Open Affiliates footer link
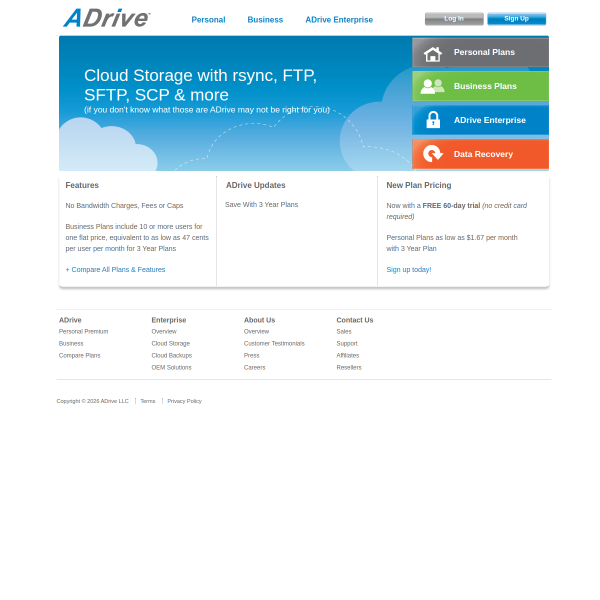The height and width of the screenshot is (600, 600). pos(348,355)
